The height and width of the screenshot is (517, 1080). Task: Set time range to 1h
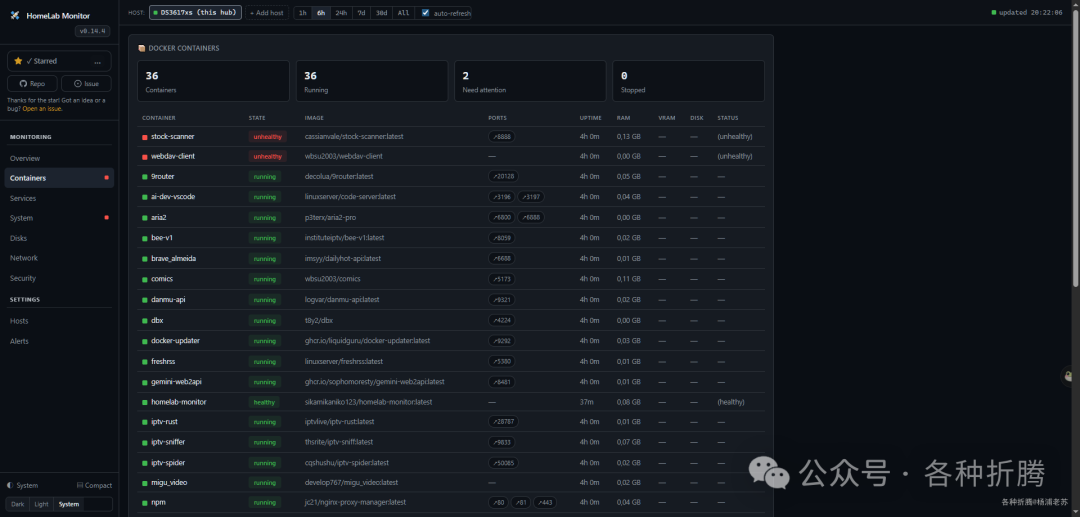pyautogui.click(x=302, y=12)
